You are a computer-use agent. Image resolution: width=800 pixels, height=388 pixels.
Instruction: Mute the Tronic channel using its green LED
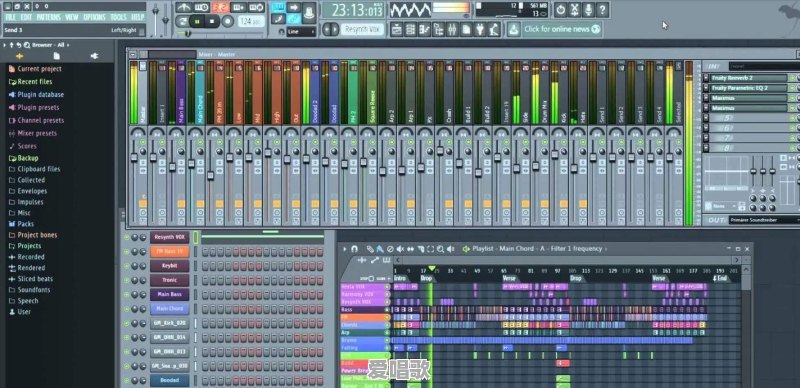click(x=127, y=280)
